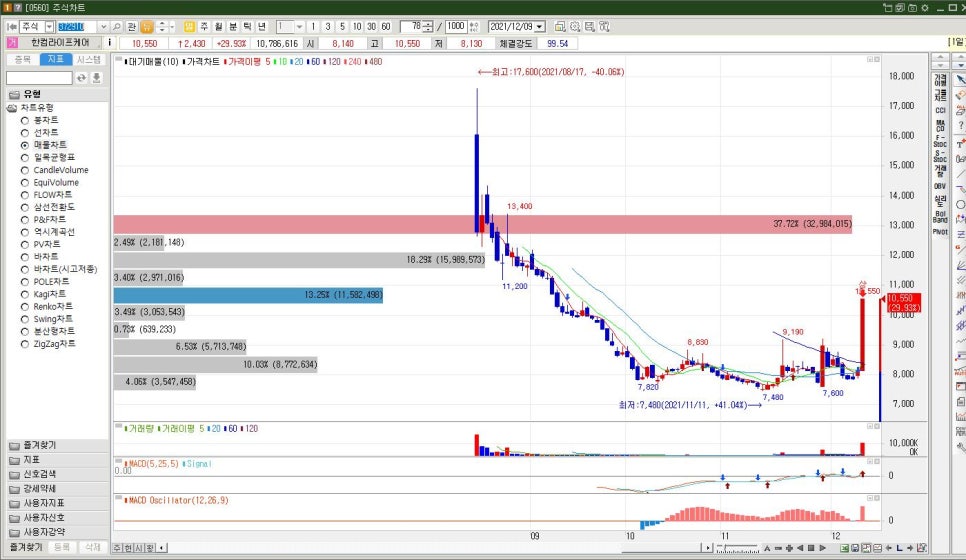The height and width of the screenshot is (560, 966).
Task: Click the save diskette icon in bottom bar
Action: pyautogui.click(x=855, y=548)
